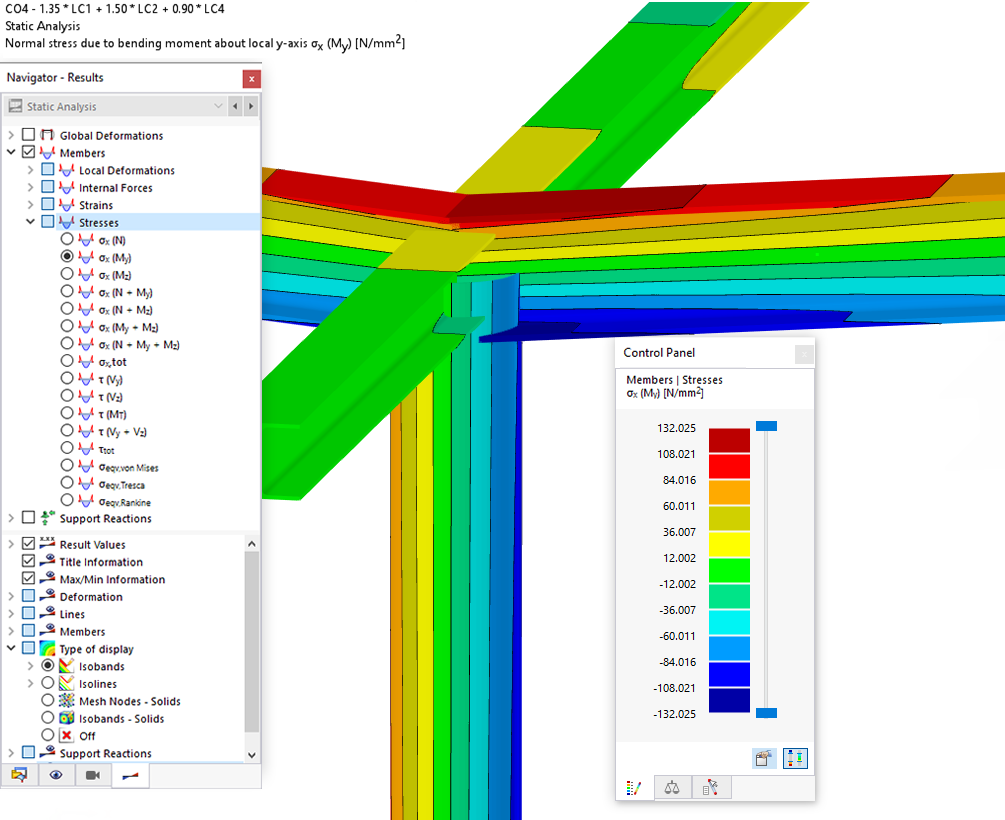This screenshot has width=1005, height=820.
Task: Check the Support Reactions results checkbox
Action: [28, 517]
